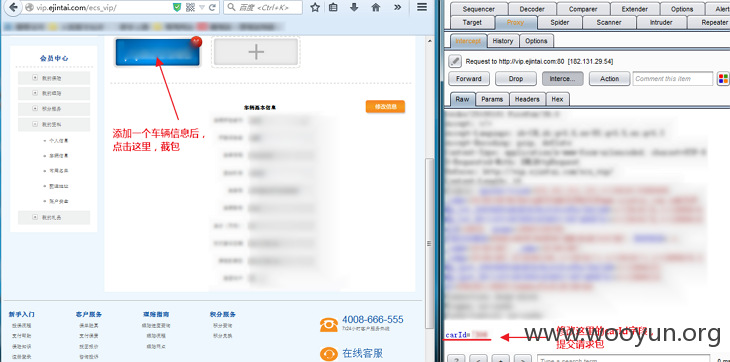Switch to Burp Sequencer tab
The height and width of the screenshot is (362, 730).
(x=479, y=9)
